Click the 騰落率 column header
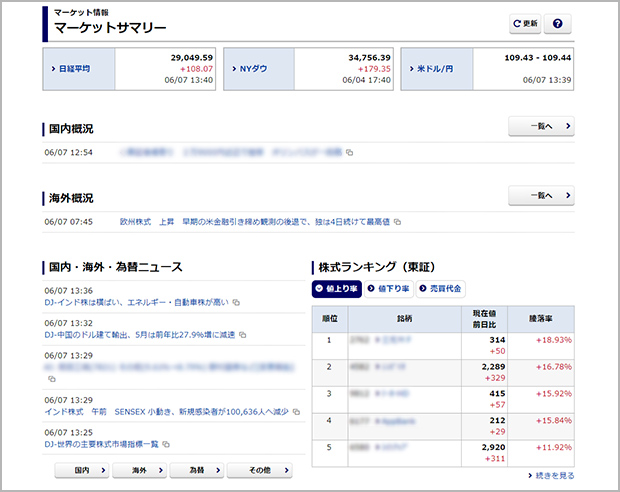 click(x=541, y=319)
